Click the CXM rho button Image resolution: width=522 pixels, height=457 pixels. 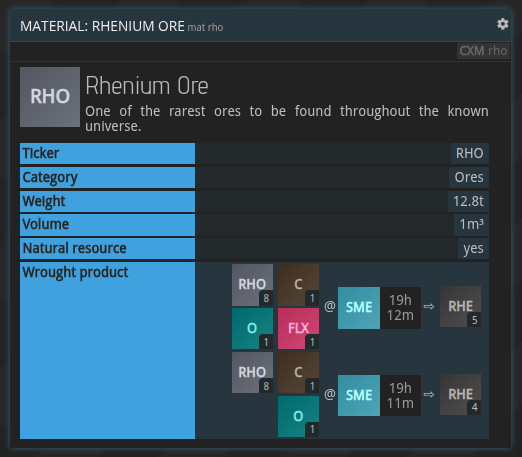(x=483, y=51)
